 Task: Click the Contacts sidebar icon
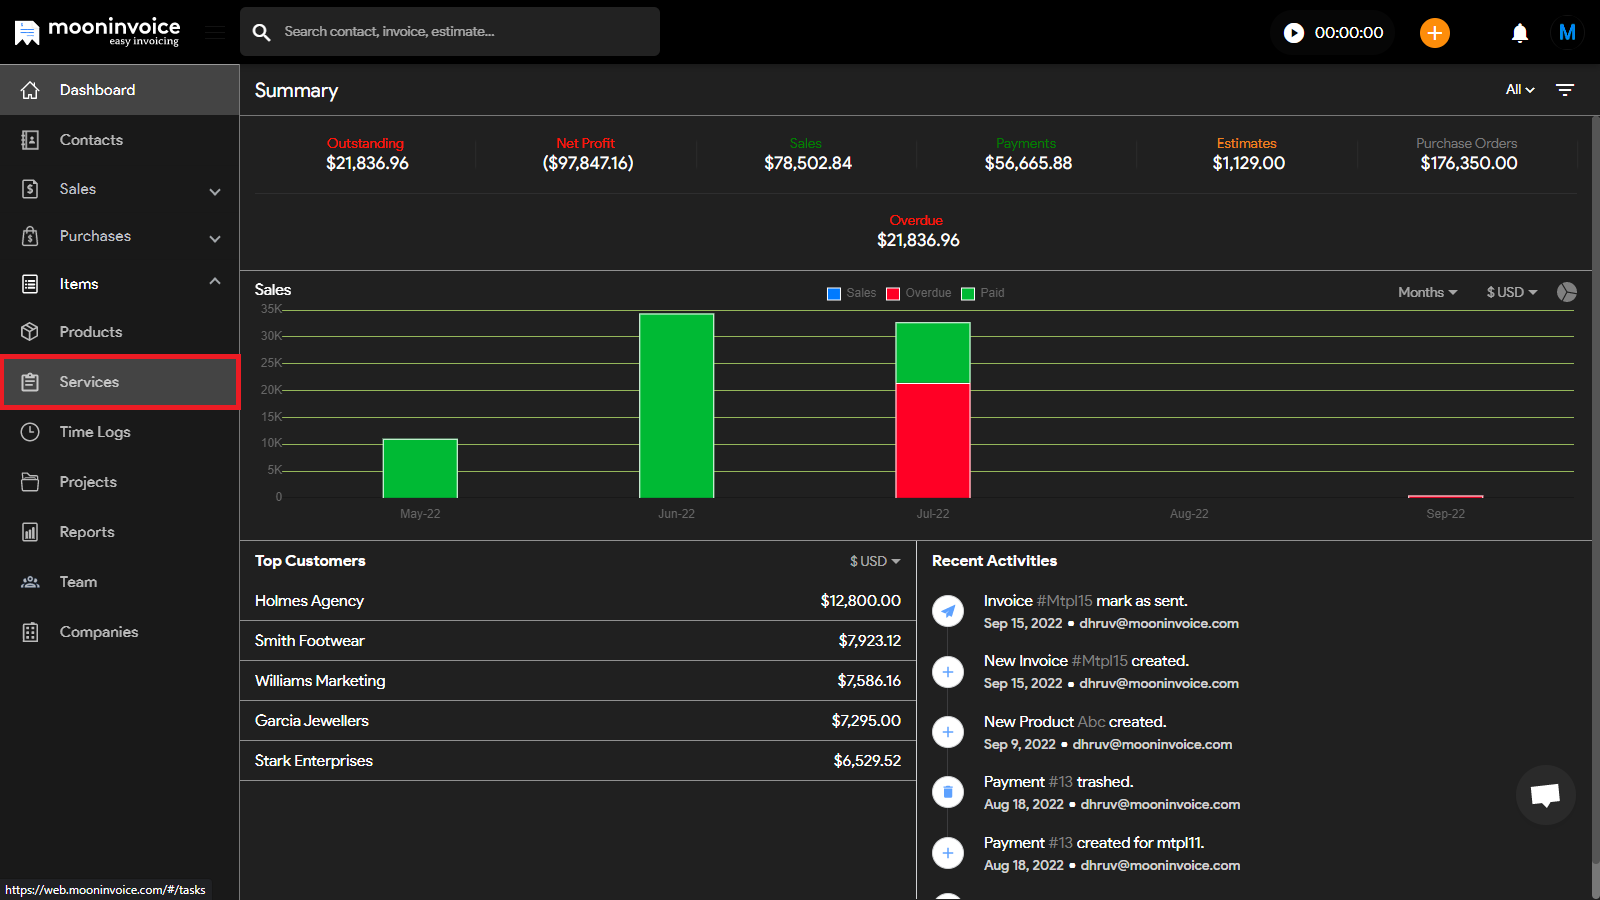(30, 140)
